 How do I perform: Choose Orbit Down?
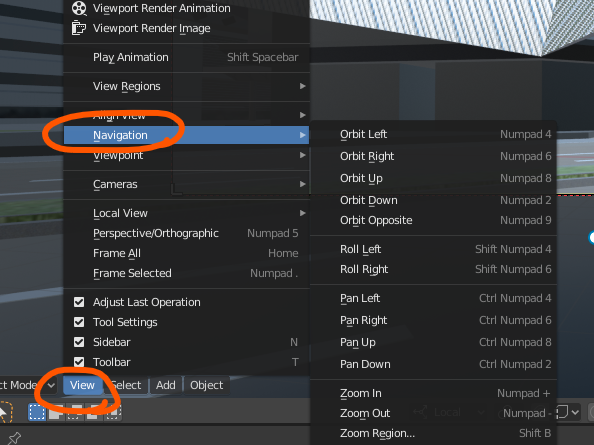coord(433,200)
